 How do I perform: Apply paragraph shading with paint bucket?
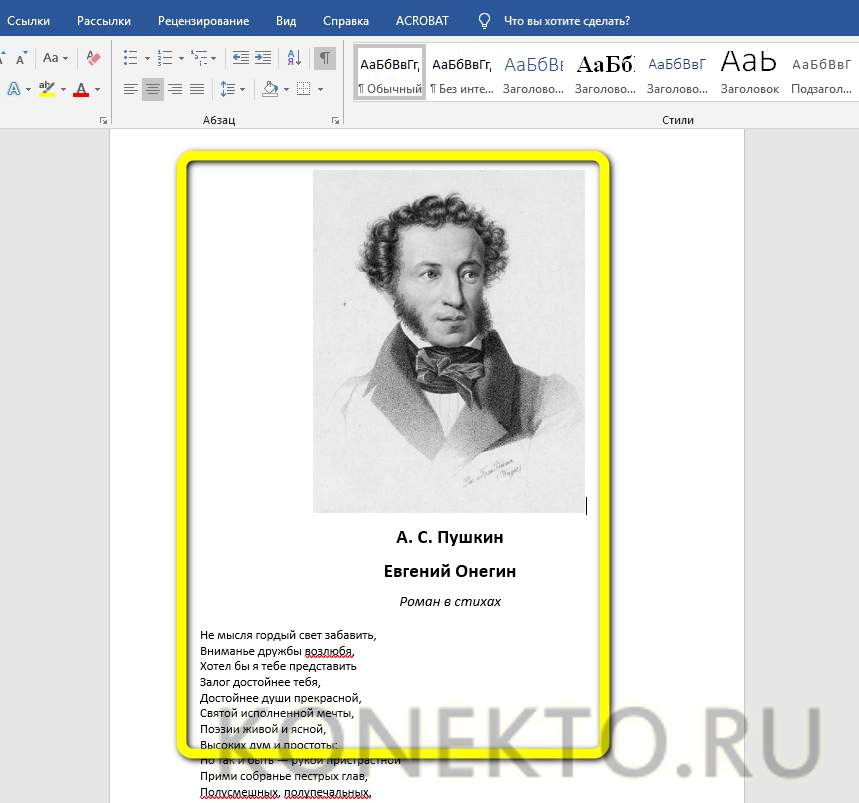click(270, 89)
